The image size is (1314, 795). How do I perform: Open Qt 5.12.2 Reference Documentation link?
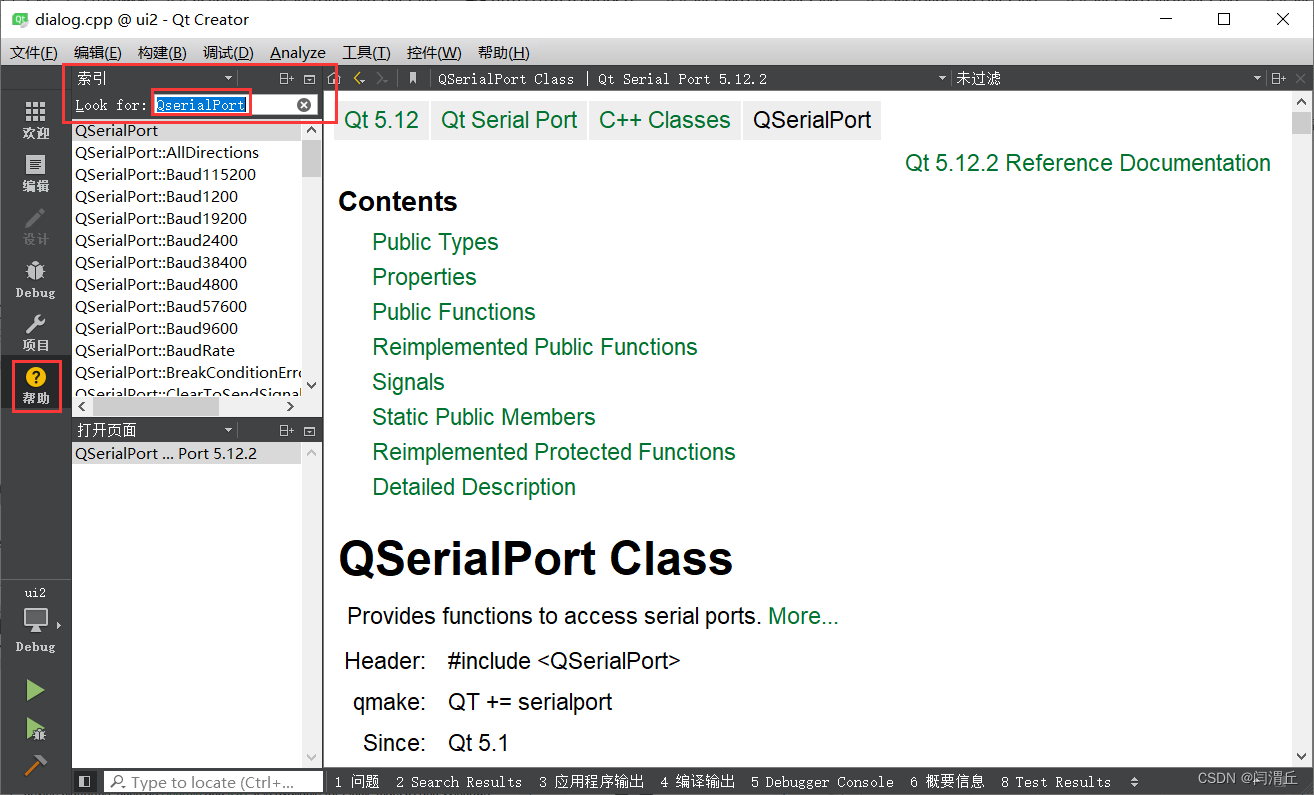1088,163
